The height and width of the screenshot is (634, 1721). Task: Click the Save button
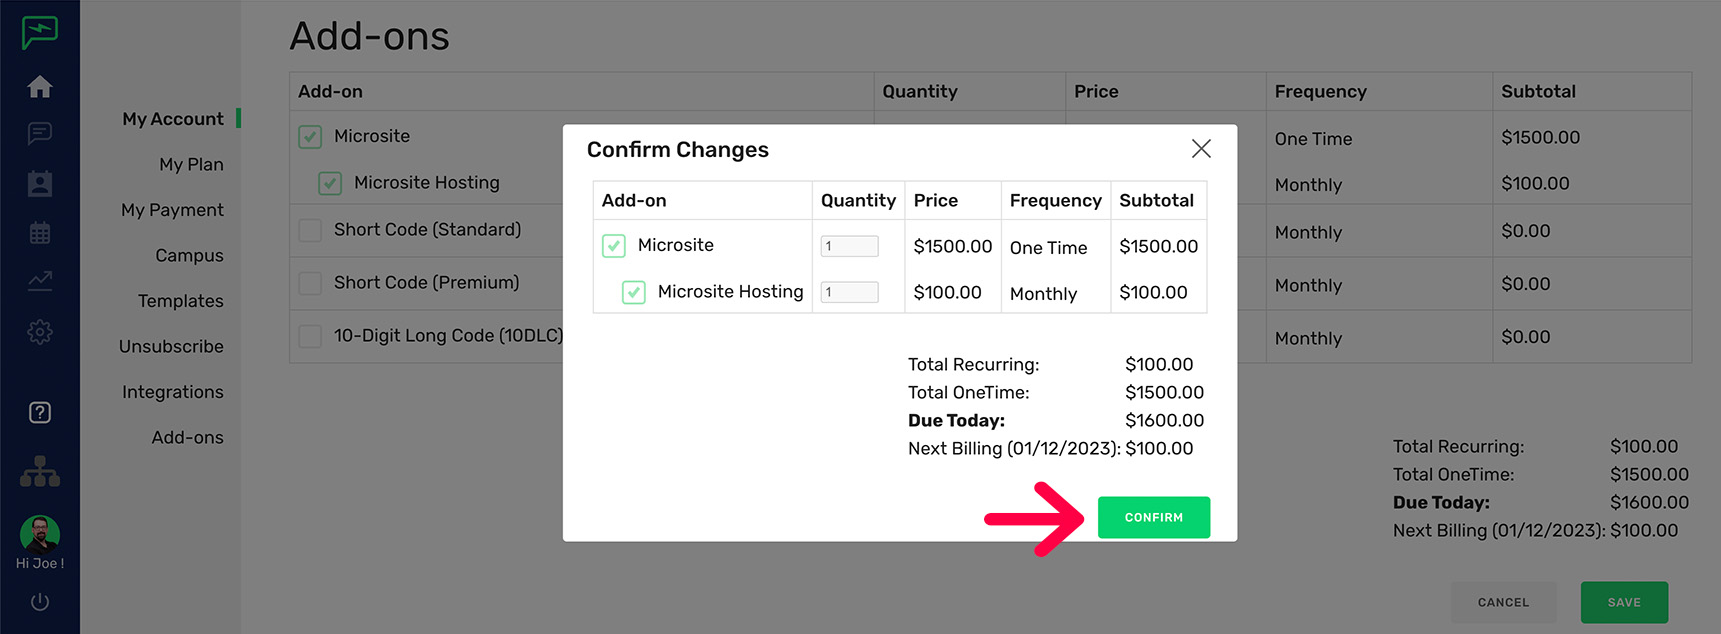(1624, 602)
